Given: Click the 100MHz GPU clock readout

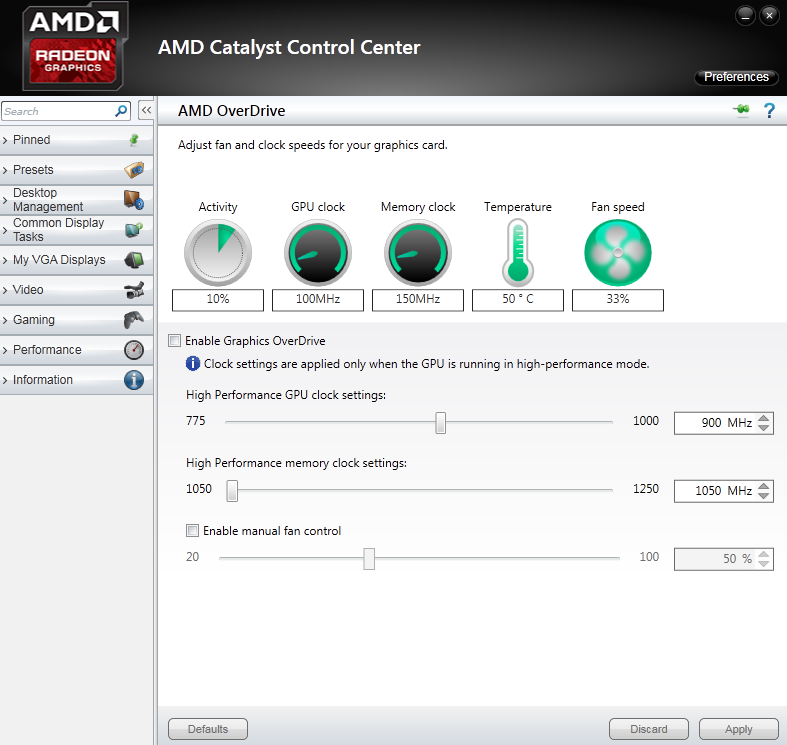Looking at the screenshot, I should (318, 300).
